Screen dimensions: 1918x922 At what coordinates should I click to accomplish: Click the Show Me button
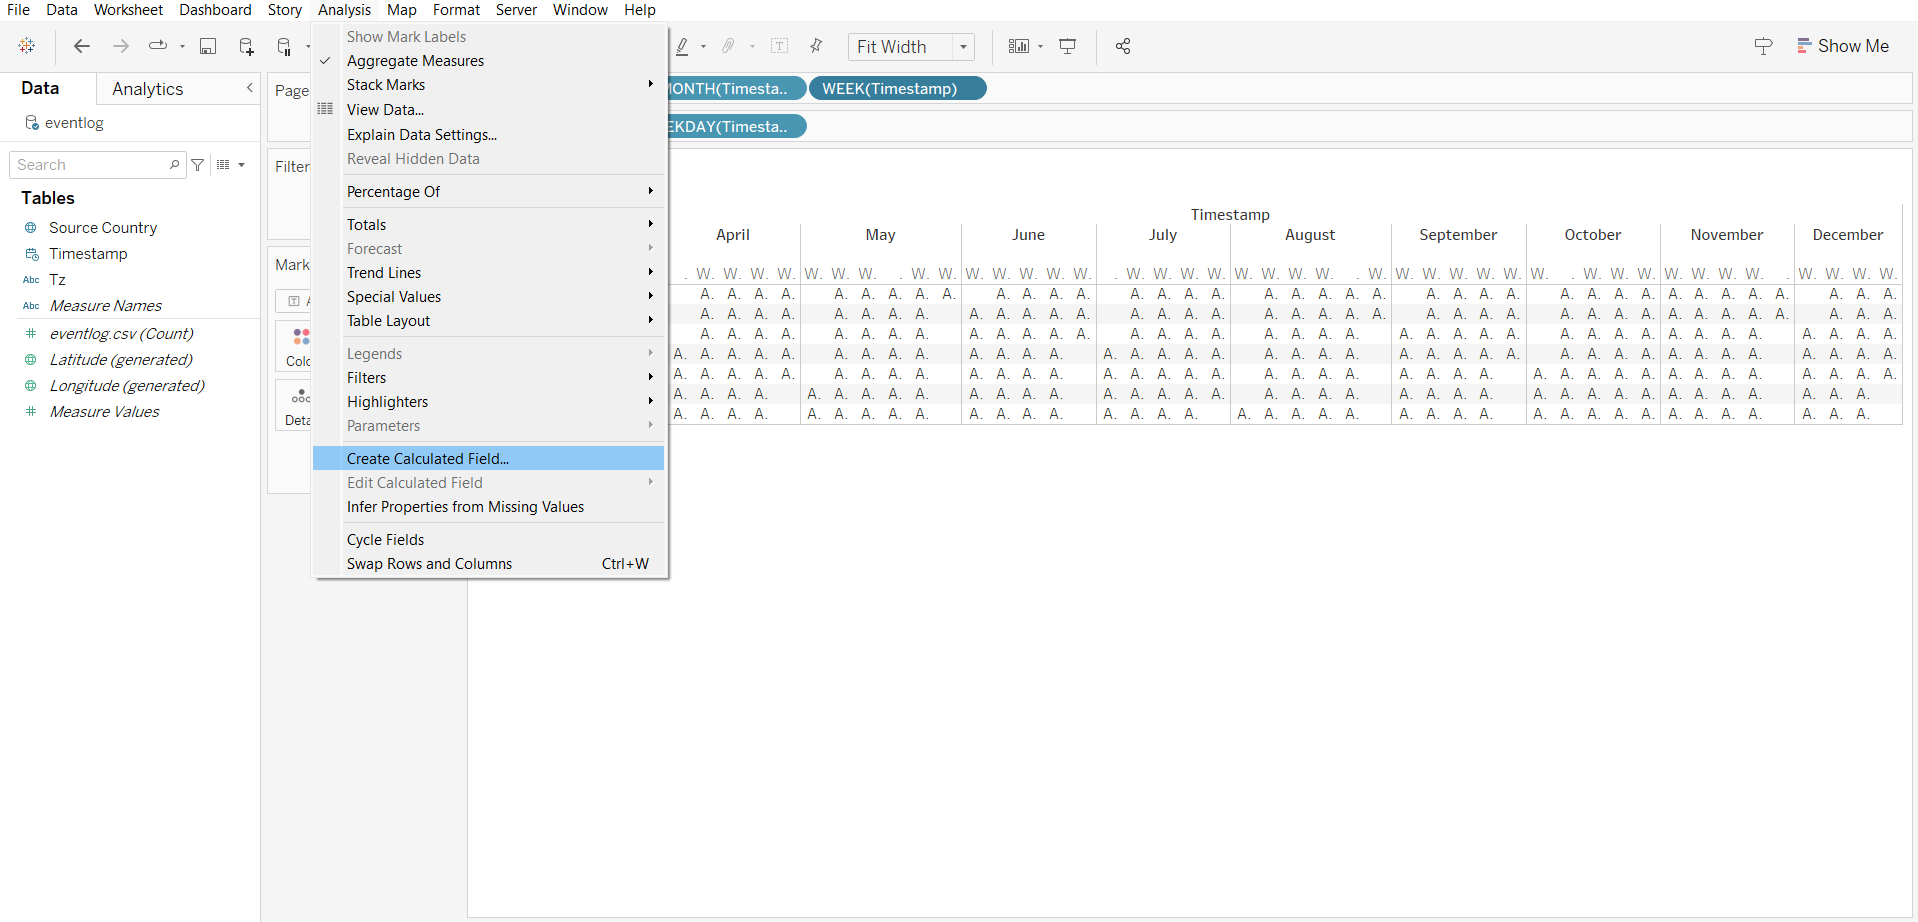1843,46
